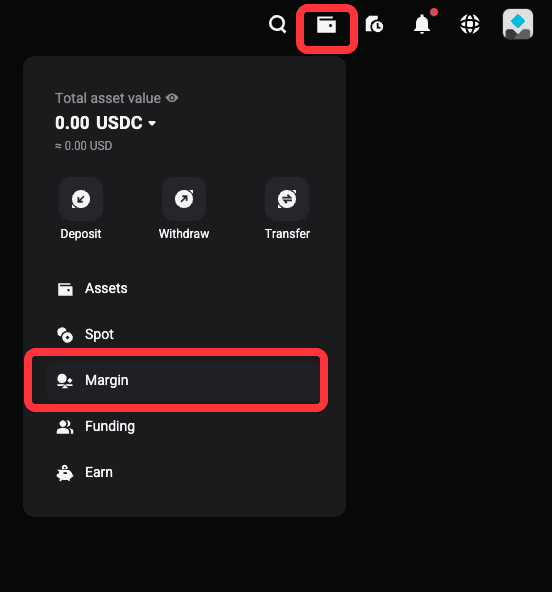Click Total asset value label
The image size is (552, 592).
[108, 98]
